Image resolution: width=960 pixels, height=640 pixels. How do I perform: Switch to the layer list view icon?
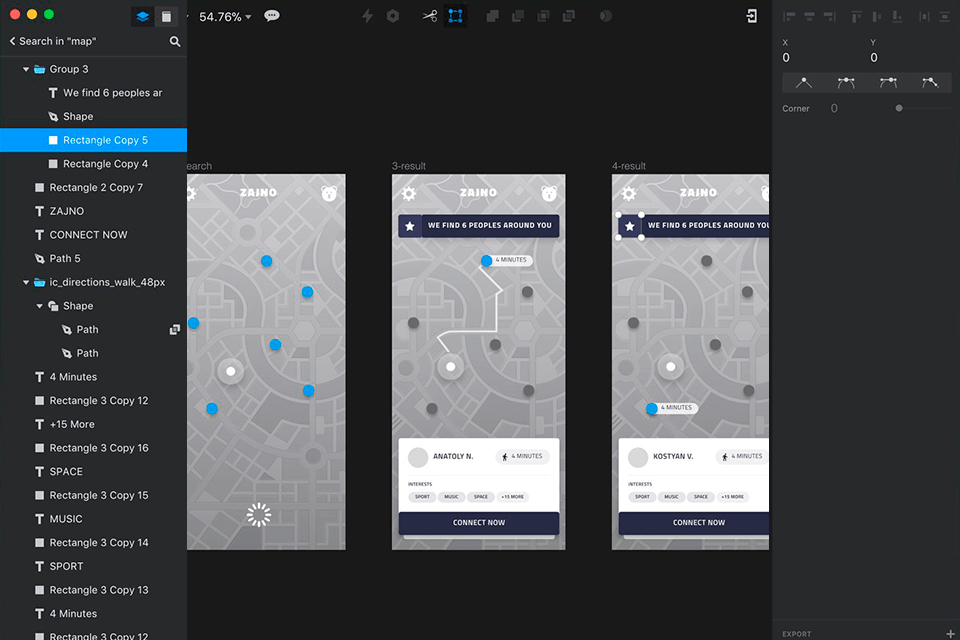click(143, 17)
